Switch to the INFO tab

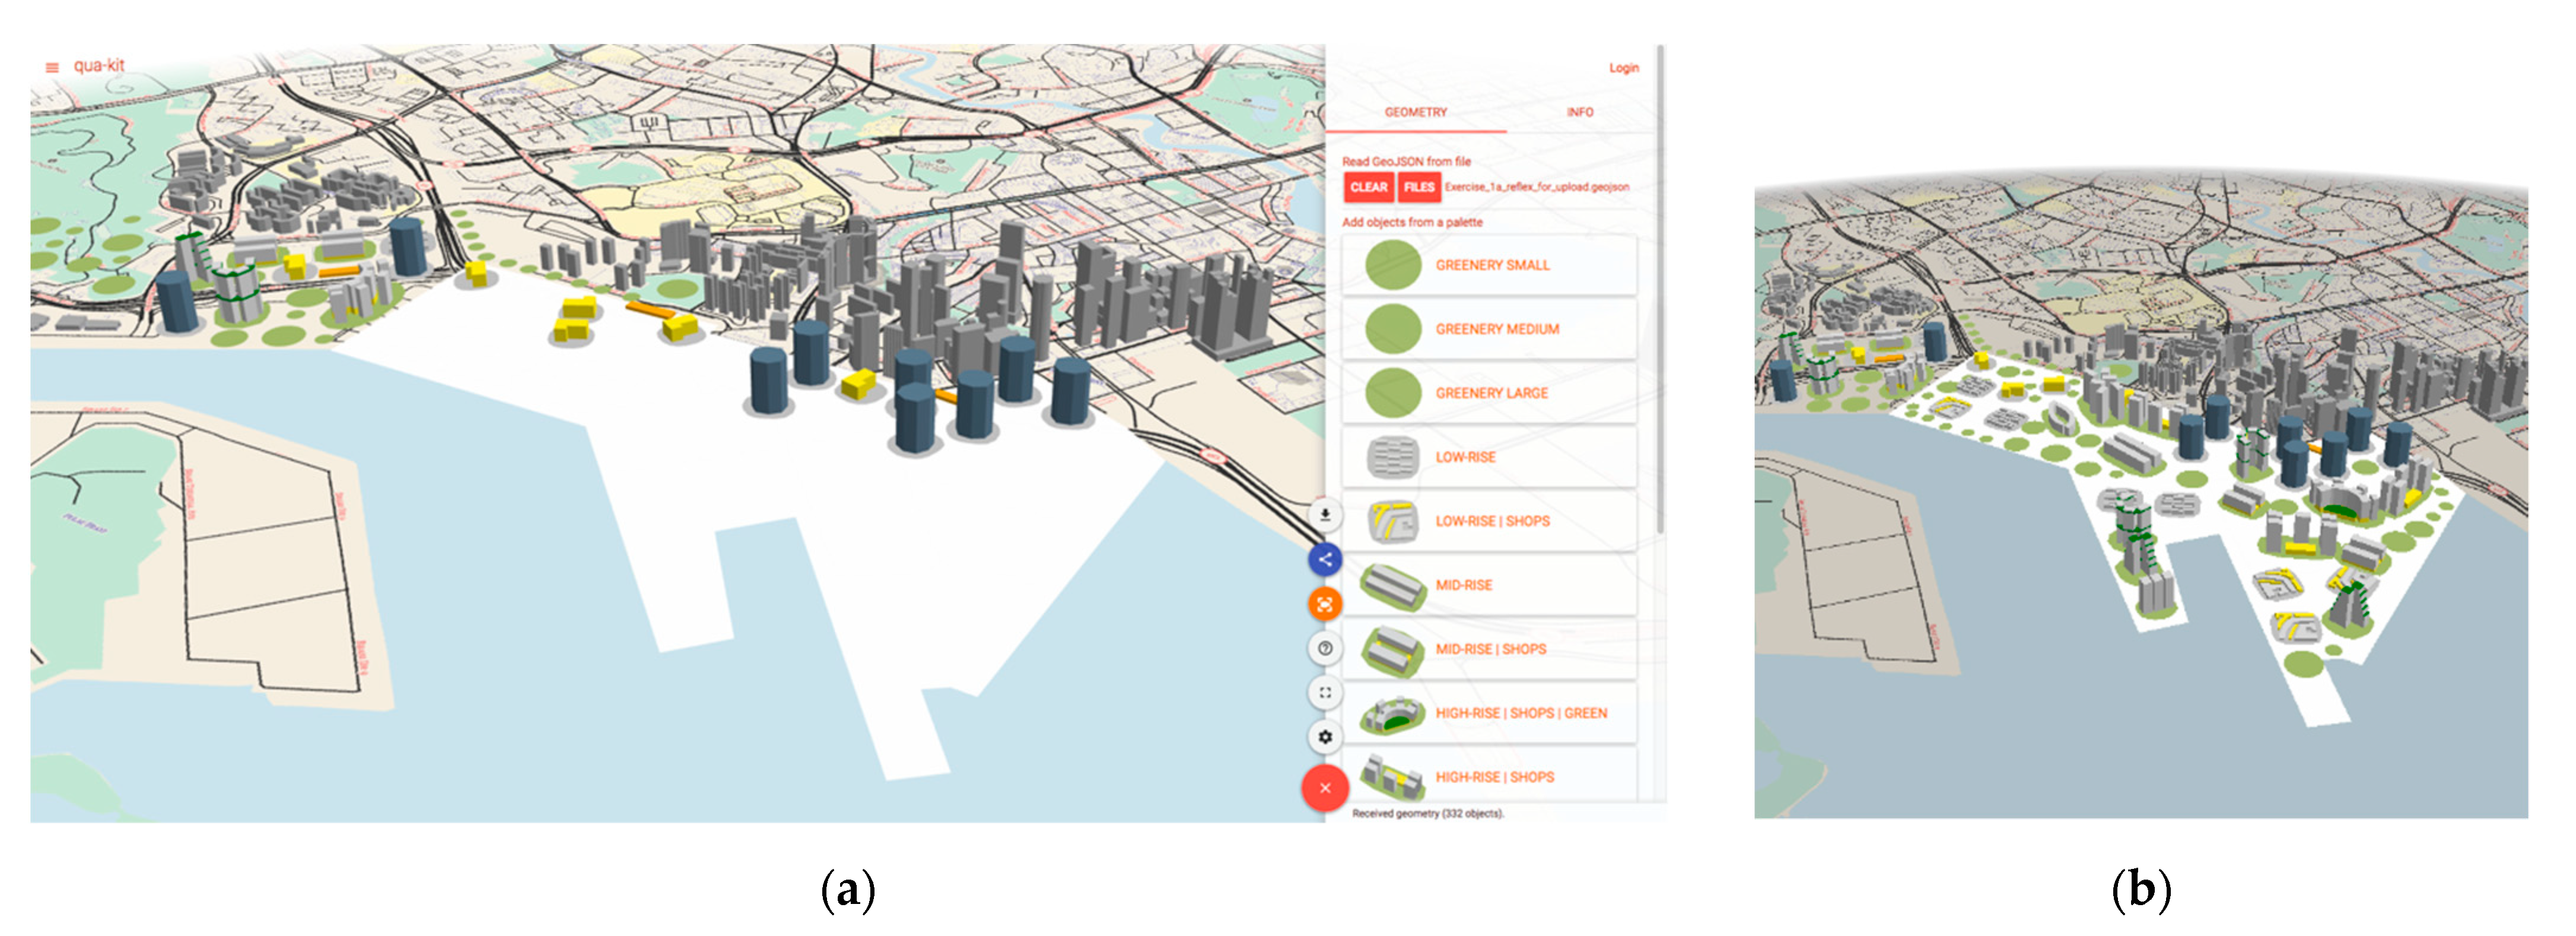click(1579, 112)
